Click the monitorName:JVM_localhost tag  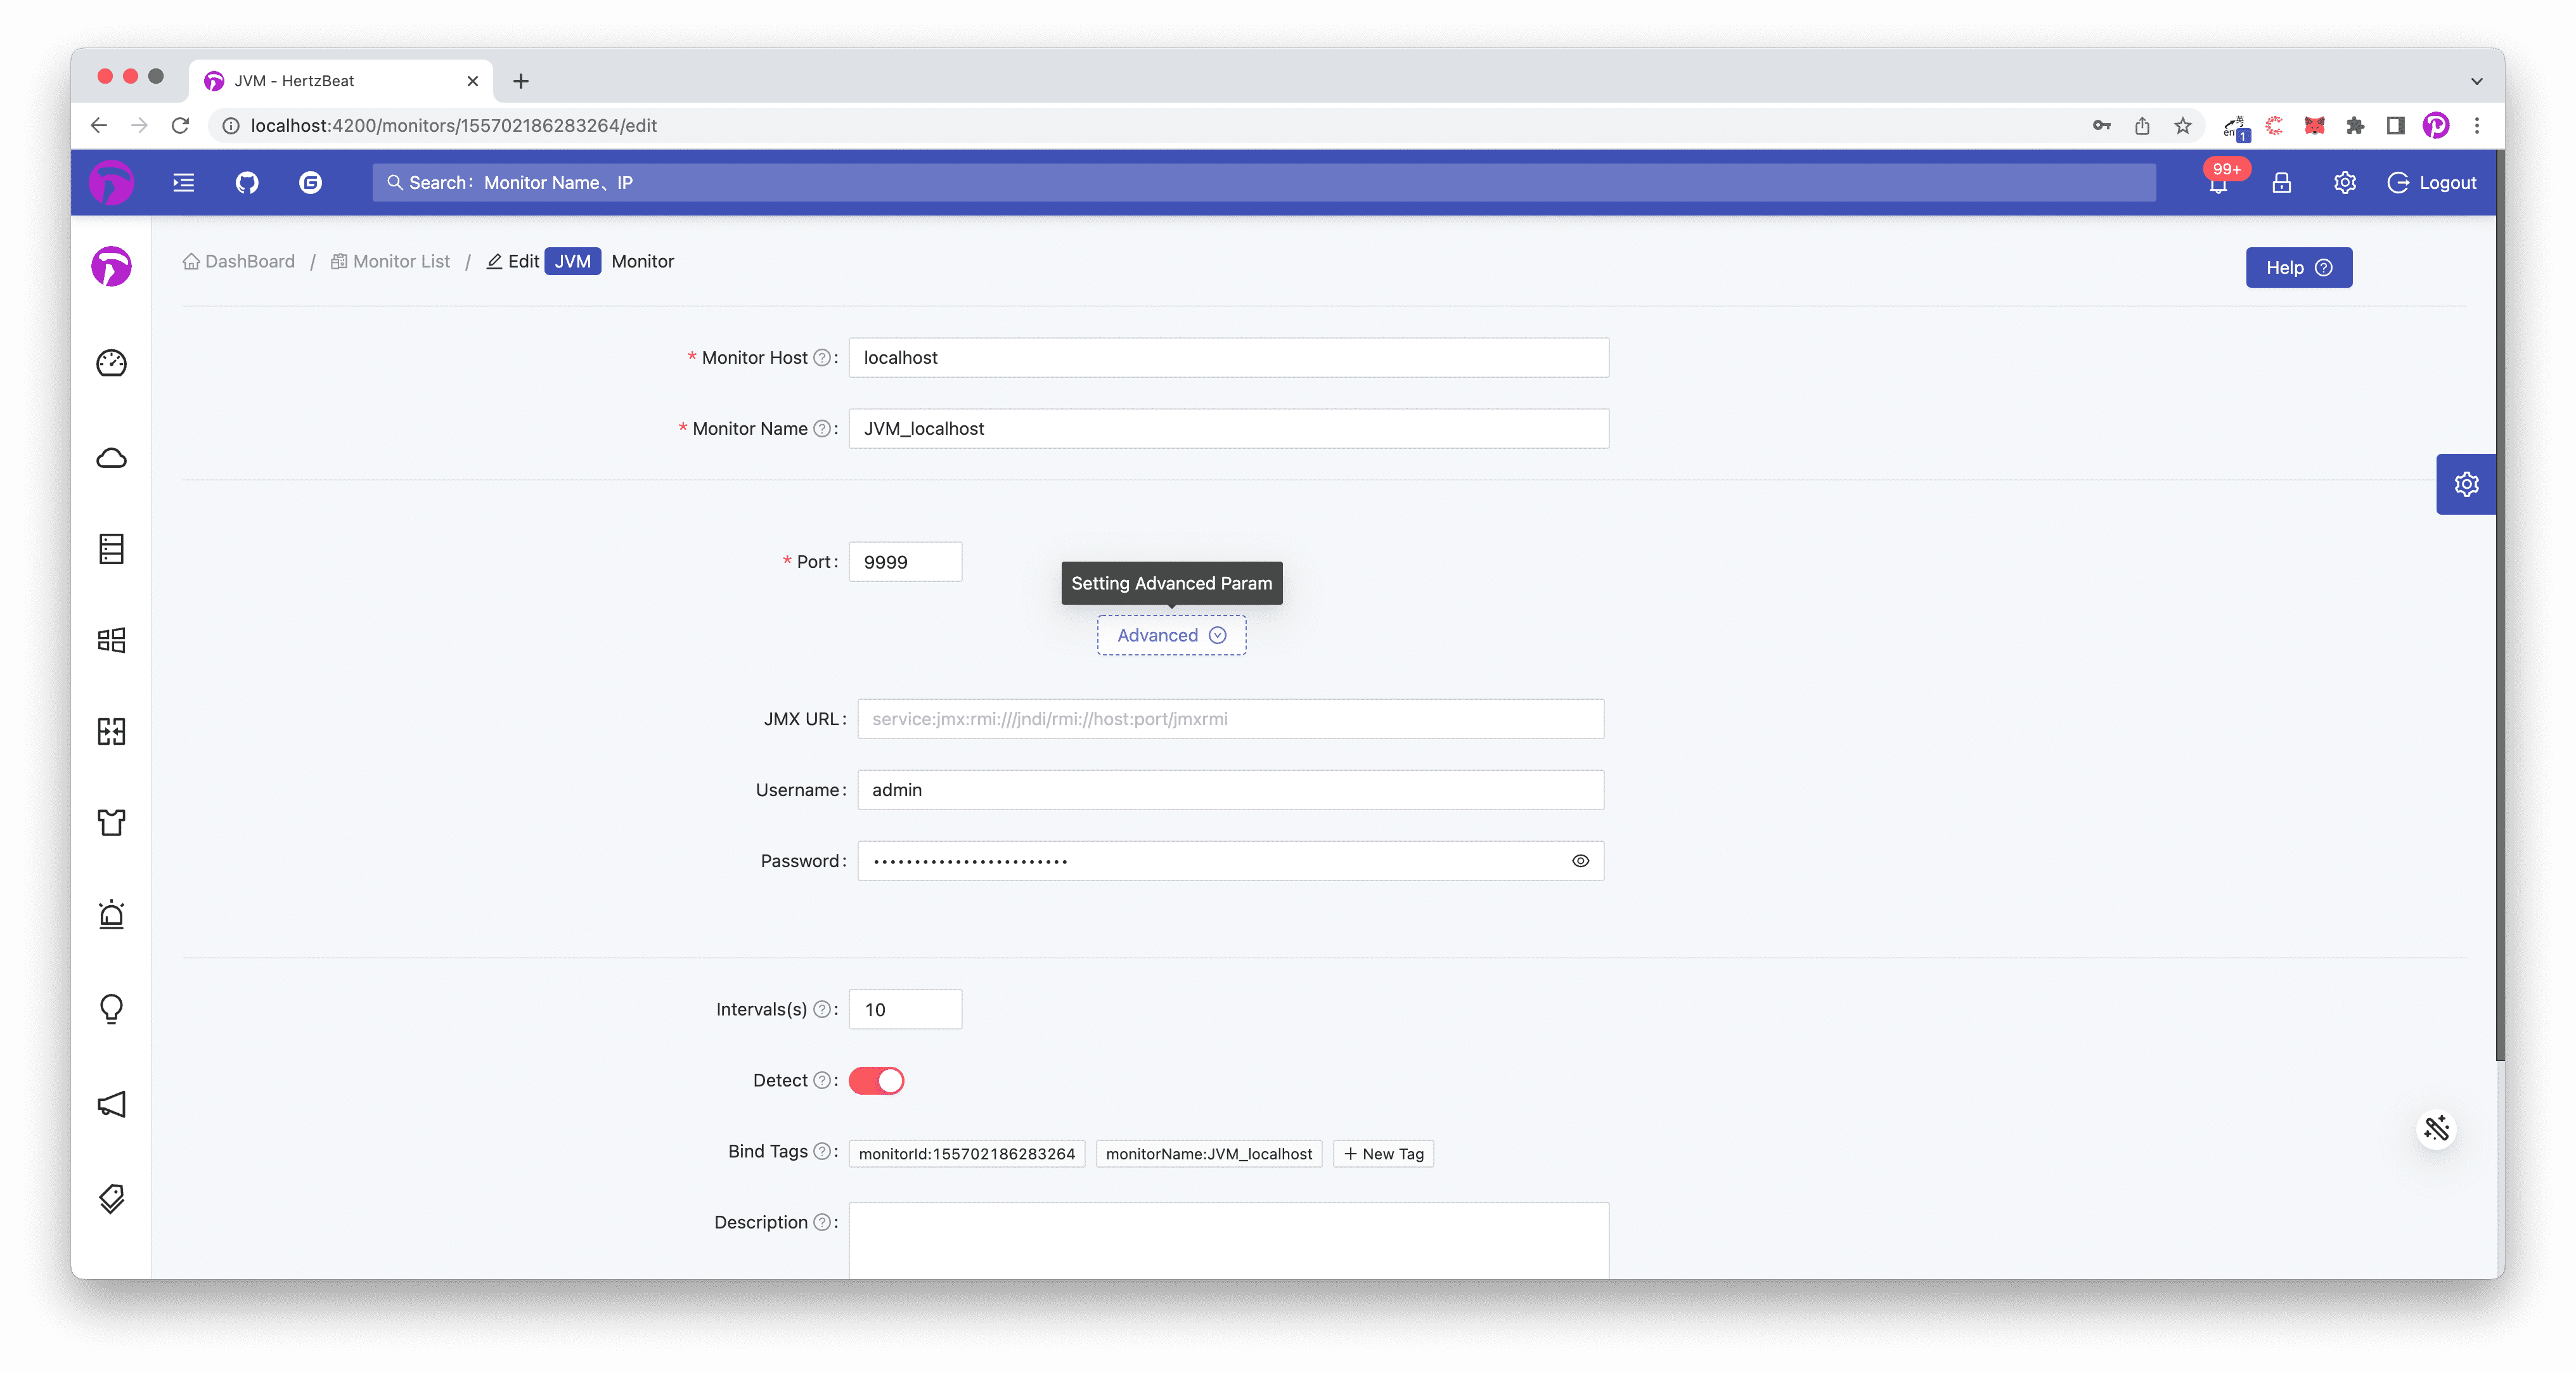point(1208,1153)
